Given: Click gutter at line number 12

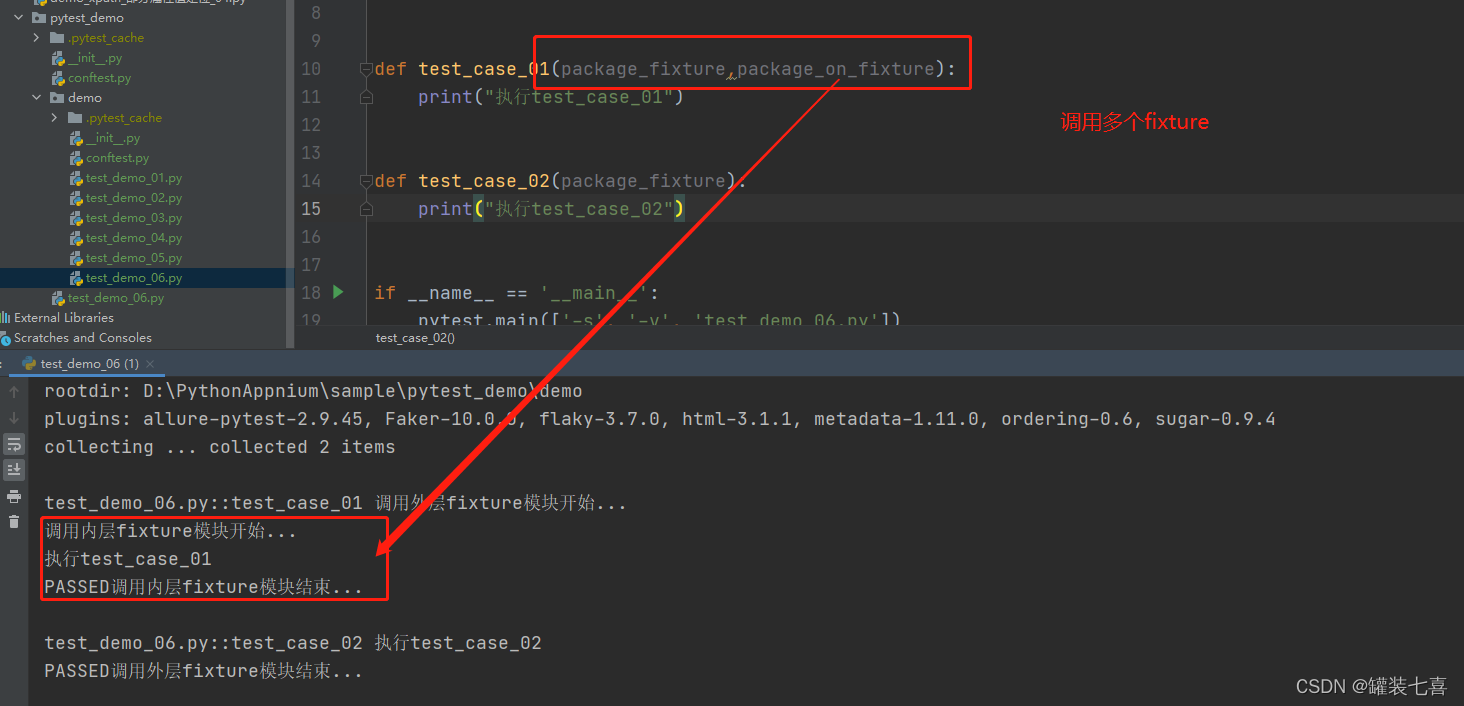Looking at the screenshot, I should pos(310,125).
